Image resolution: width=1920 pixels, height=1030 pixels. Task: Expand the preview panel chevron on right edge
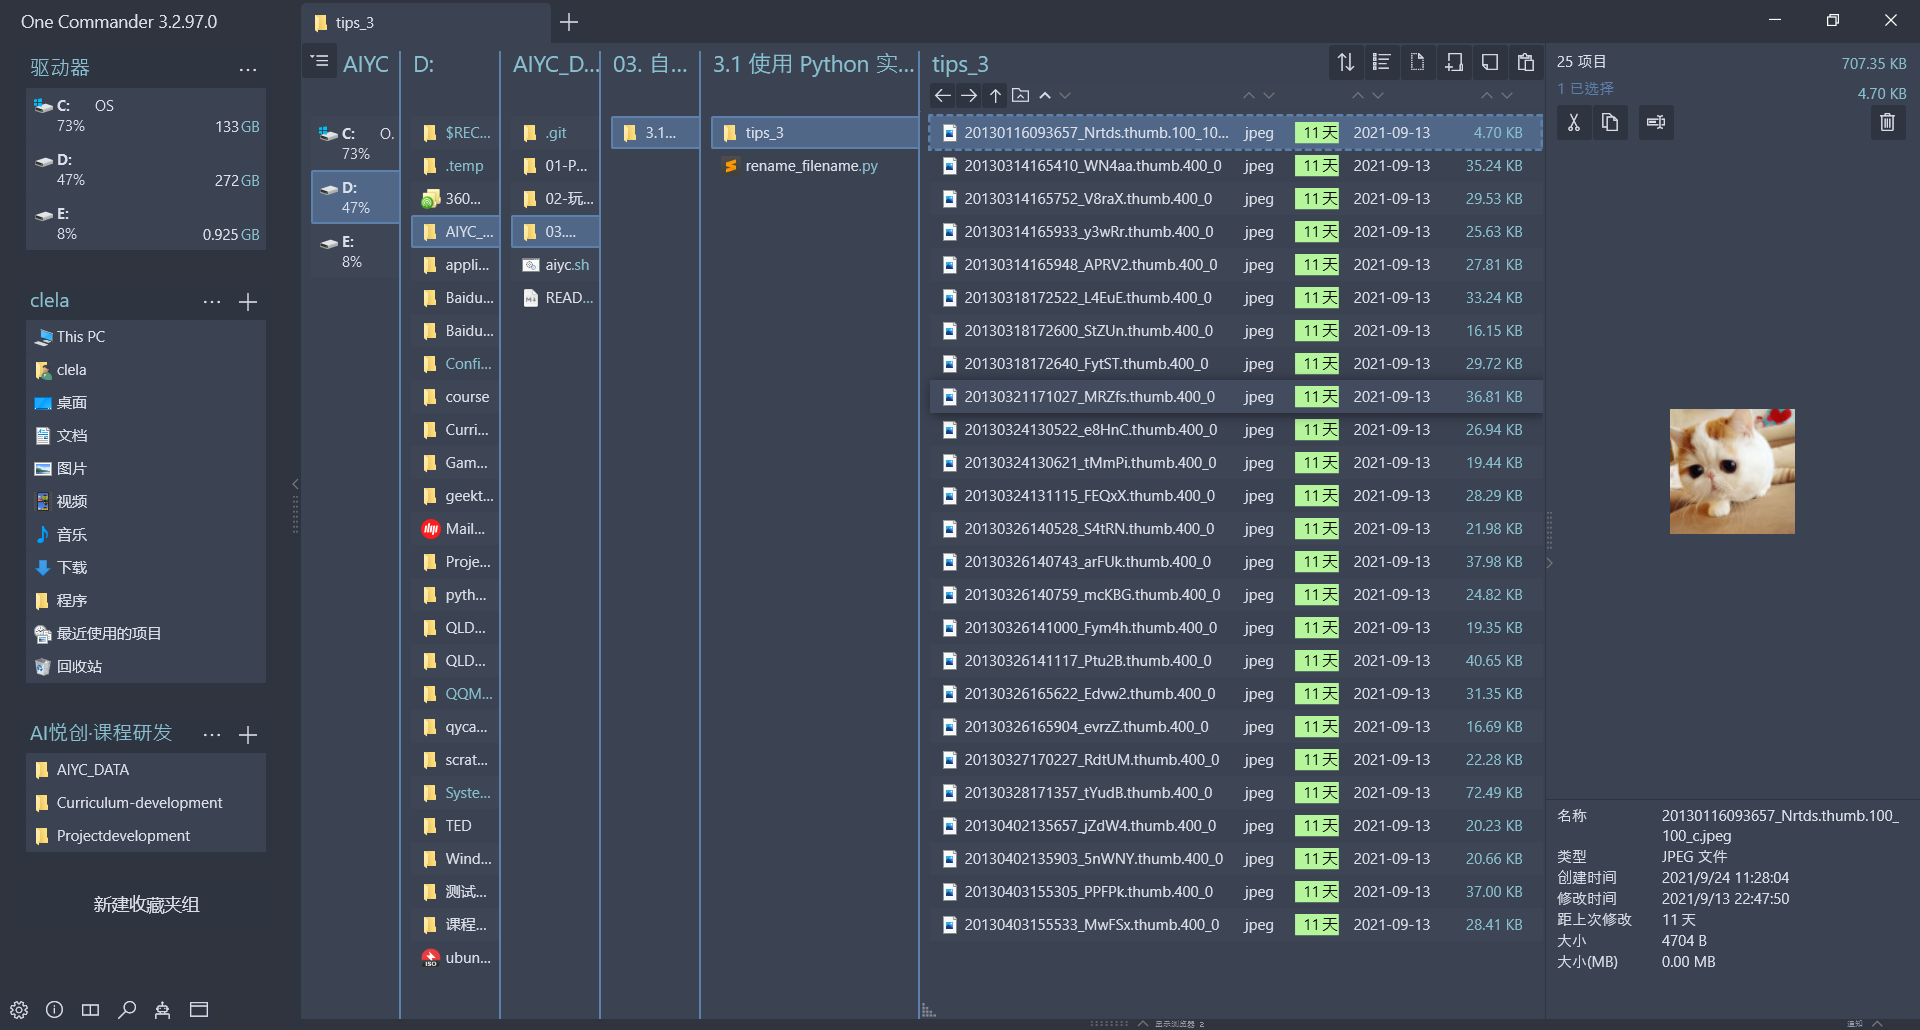point(1549,564)
